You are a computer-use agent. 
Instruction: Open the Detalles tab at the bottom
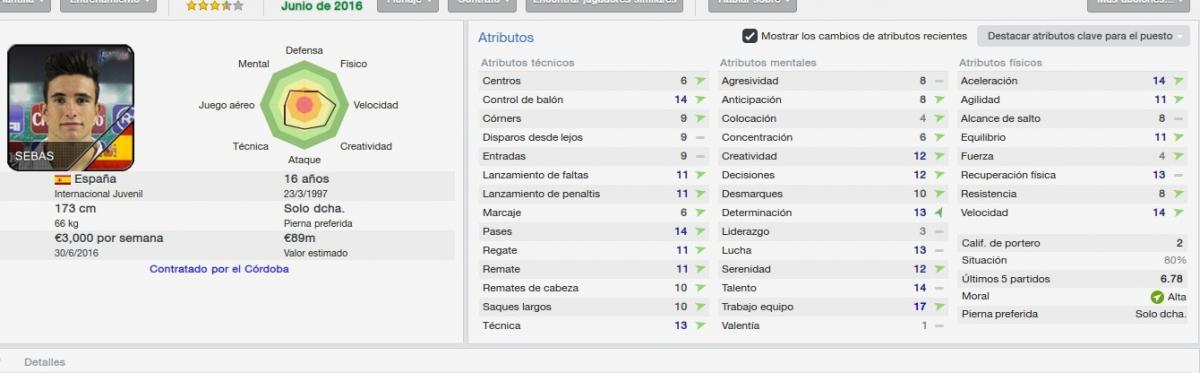click(x=45, y=362)
